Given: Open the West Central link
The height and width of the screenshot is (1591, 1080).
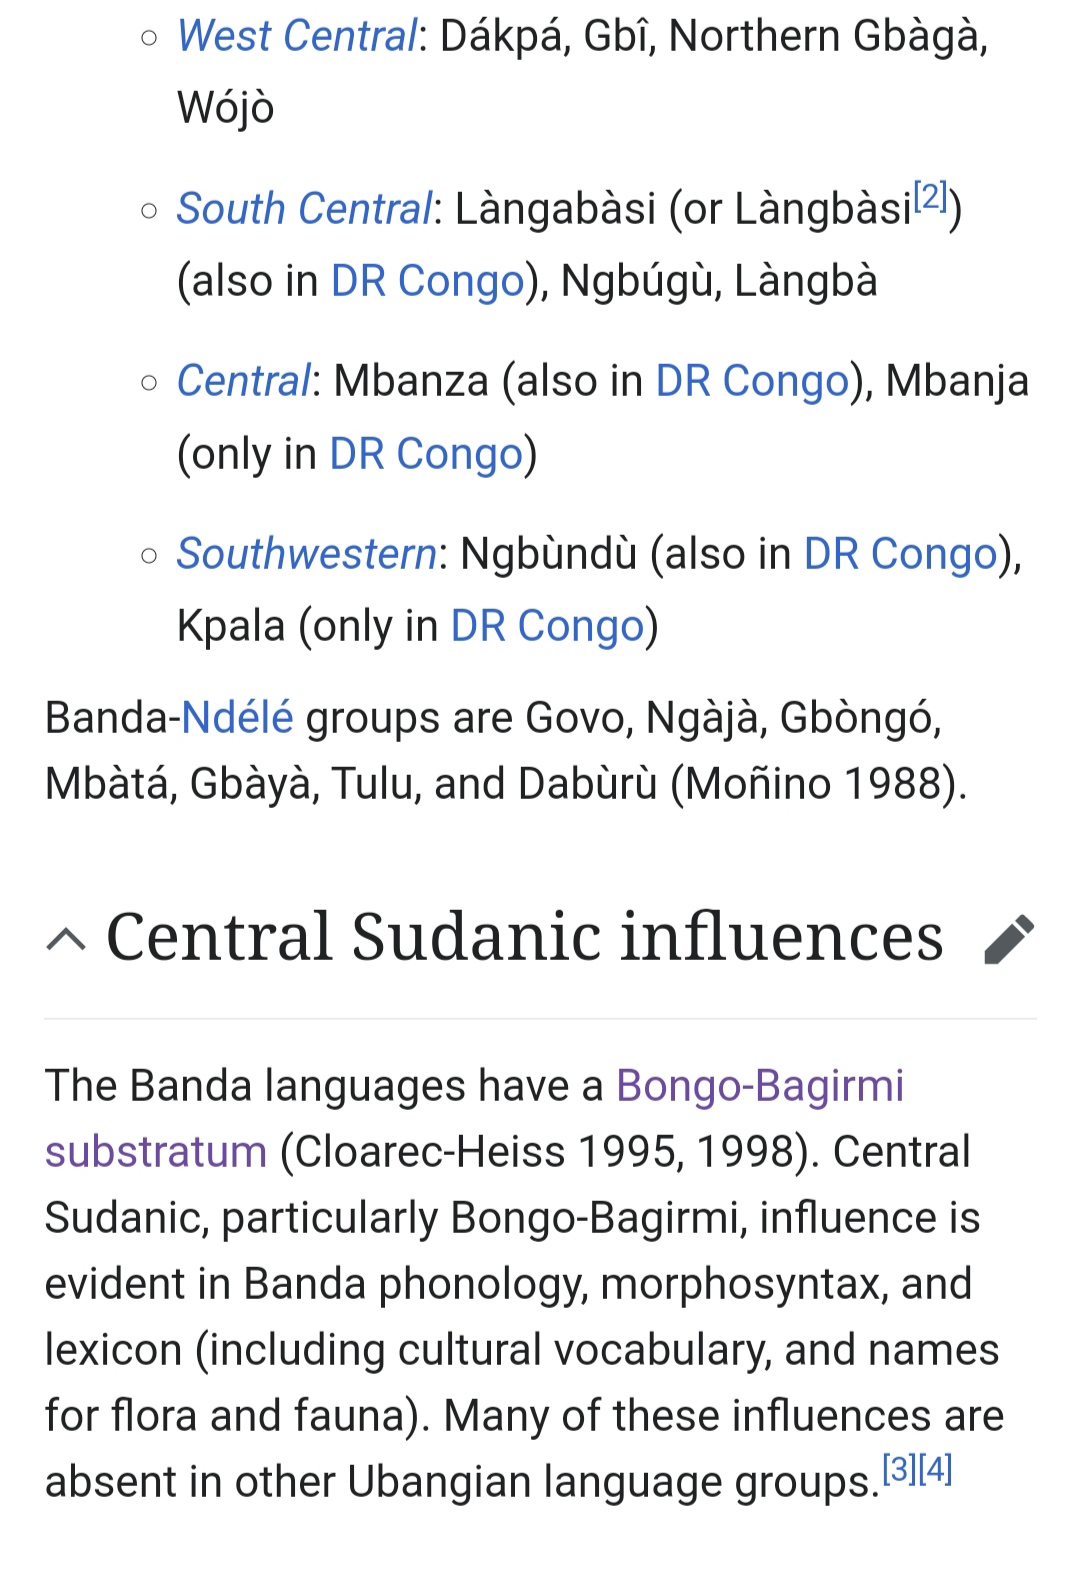Looking at the screenshot, I should [x=297, y=36].
